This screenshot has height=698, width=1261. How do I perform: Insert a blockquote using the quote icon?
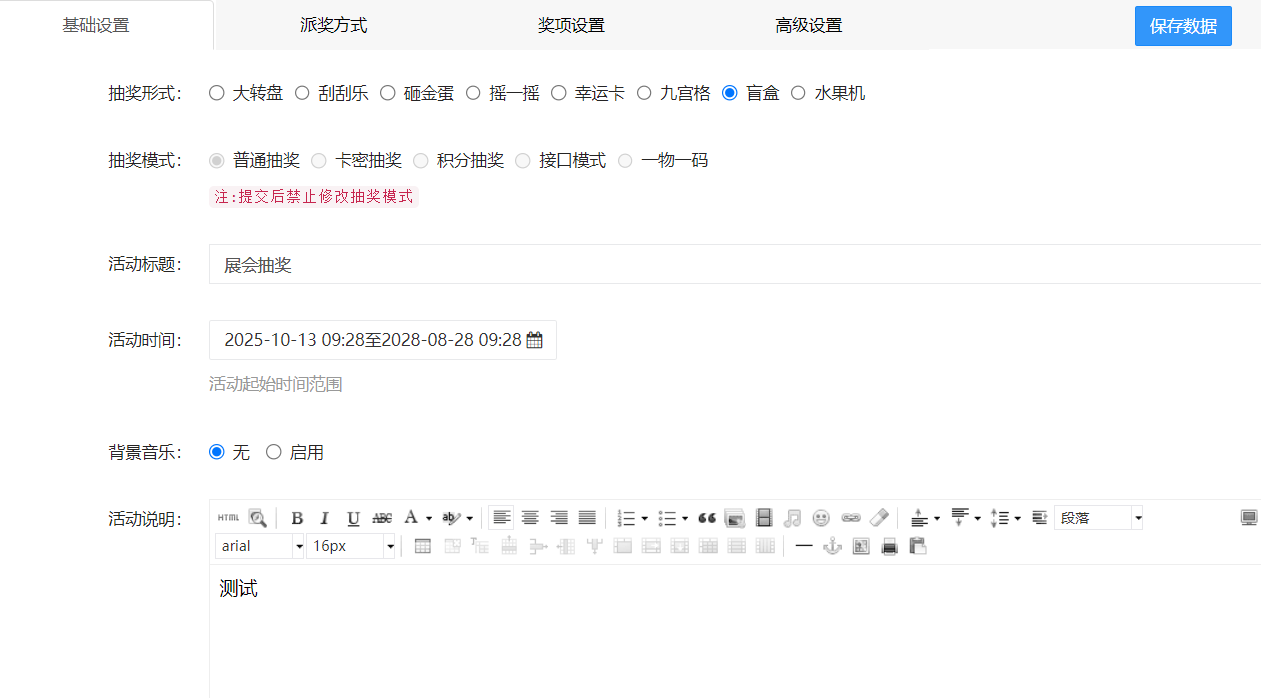[x=707, y=518]
